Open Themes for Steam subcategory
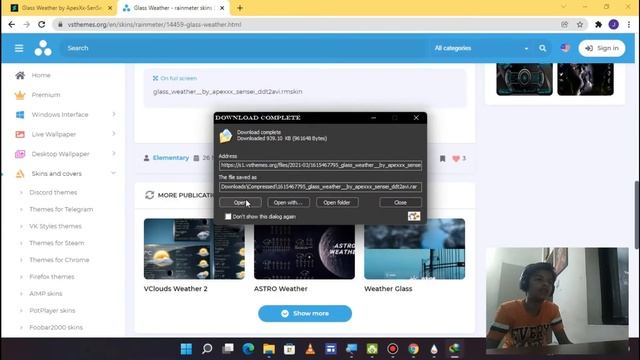The image size is (640, 360). tap(57, 243)
